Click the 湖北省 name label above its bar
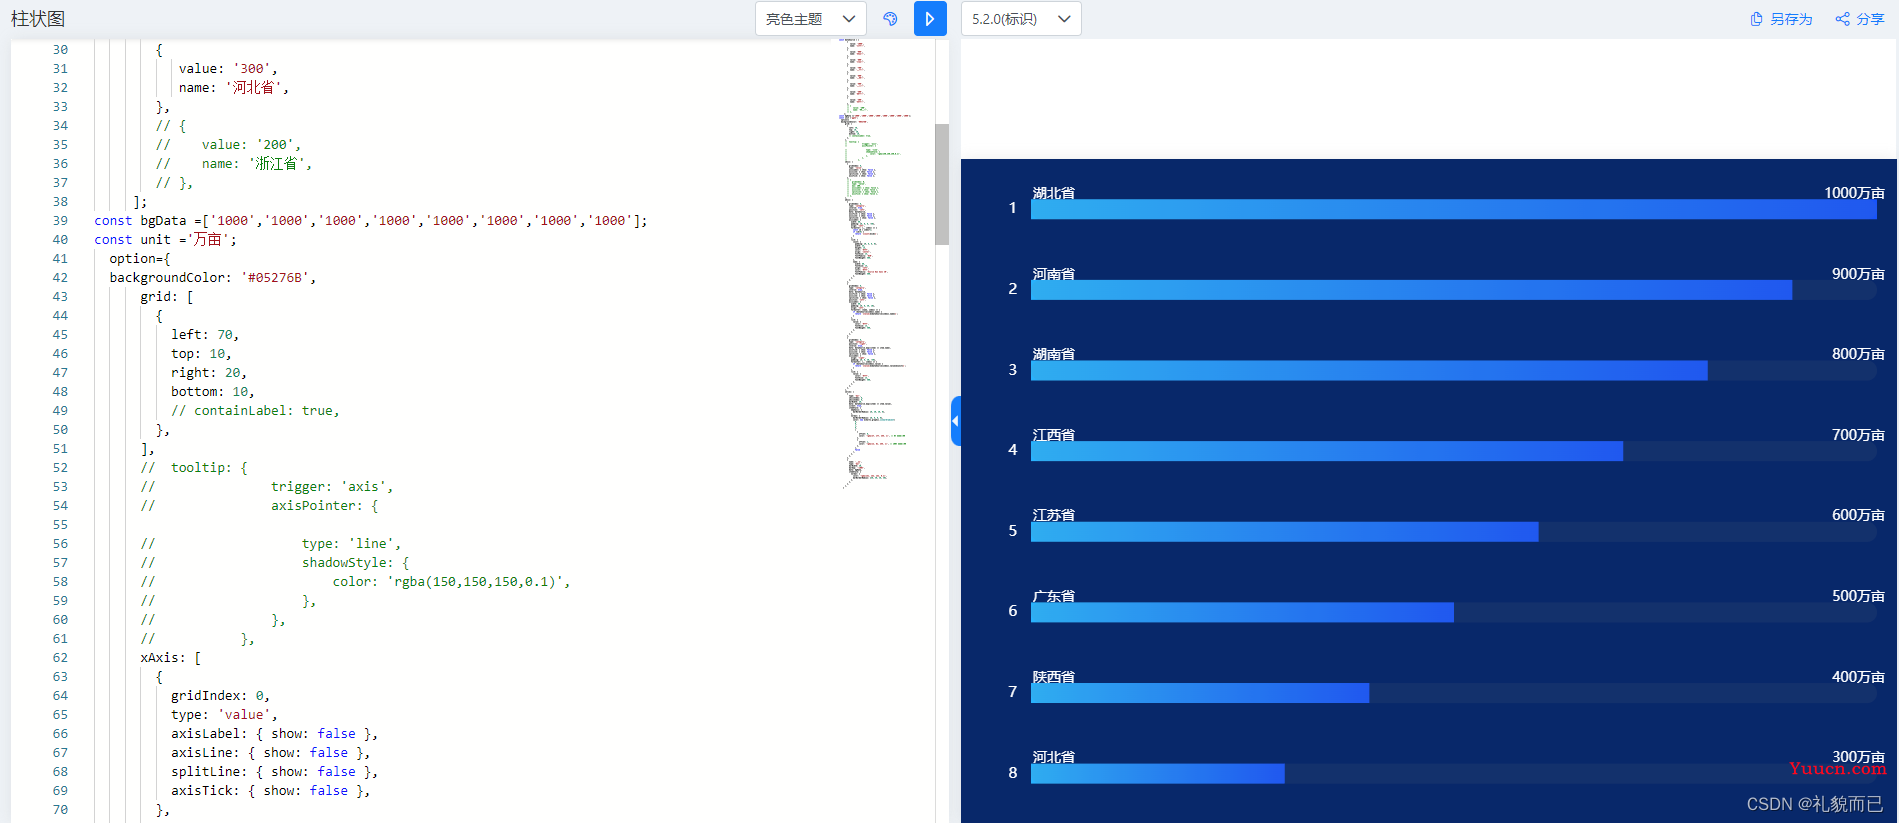 coord(1054,193)
